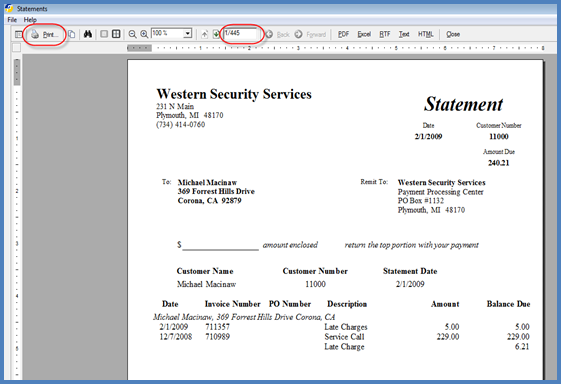The image size is (561, 384).
Task: Zoom out with the minus magnifier
Action: click(x=132, y=34)
